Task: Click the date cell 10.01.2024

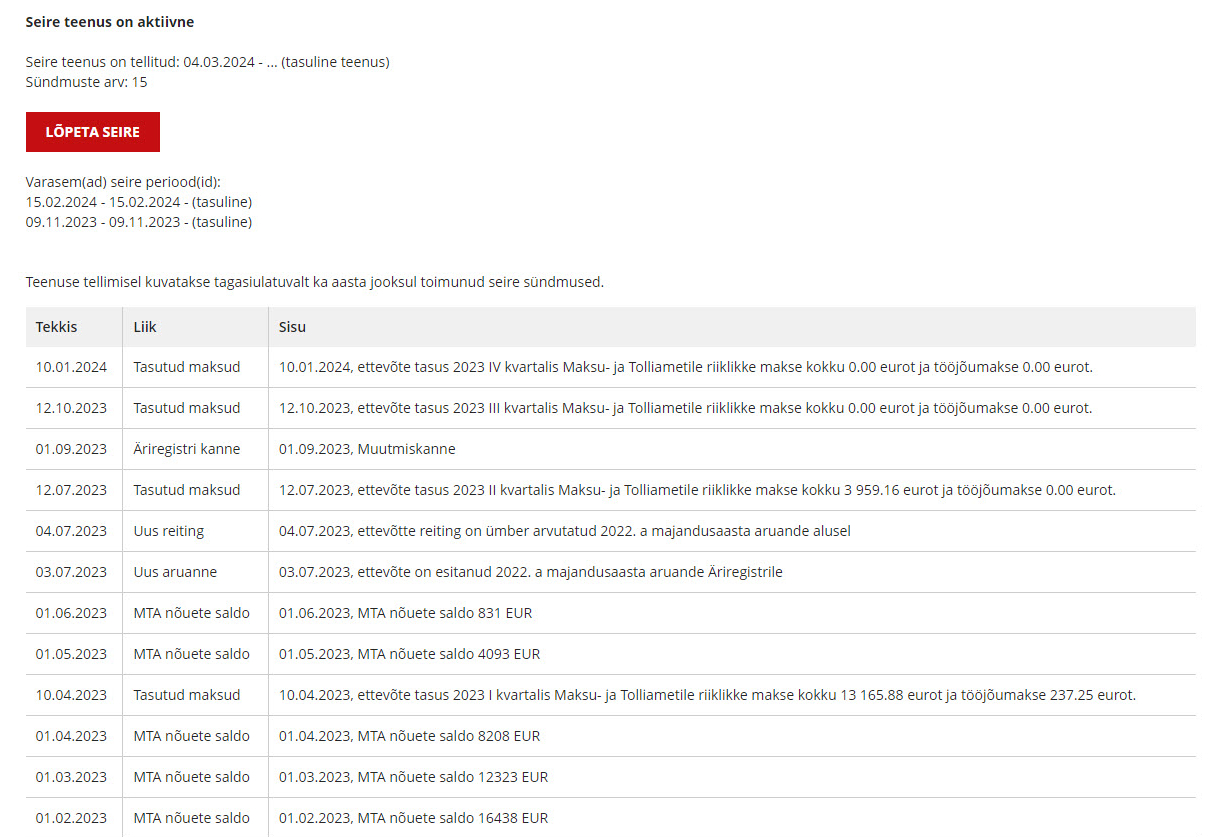Action: coord(71,367)
